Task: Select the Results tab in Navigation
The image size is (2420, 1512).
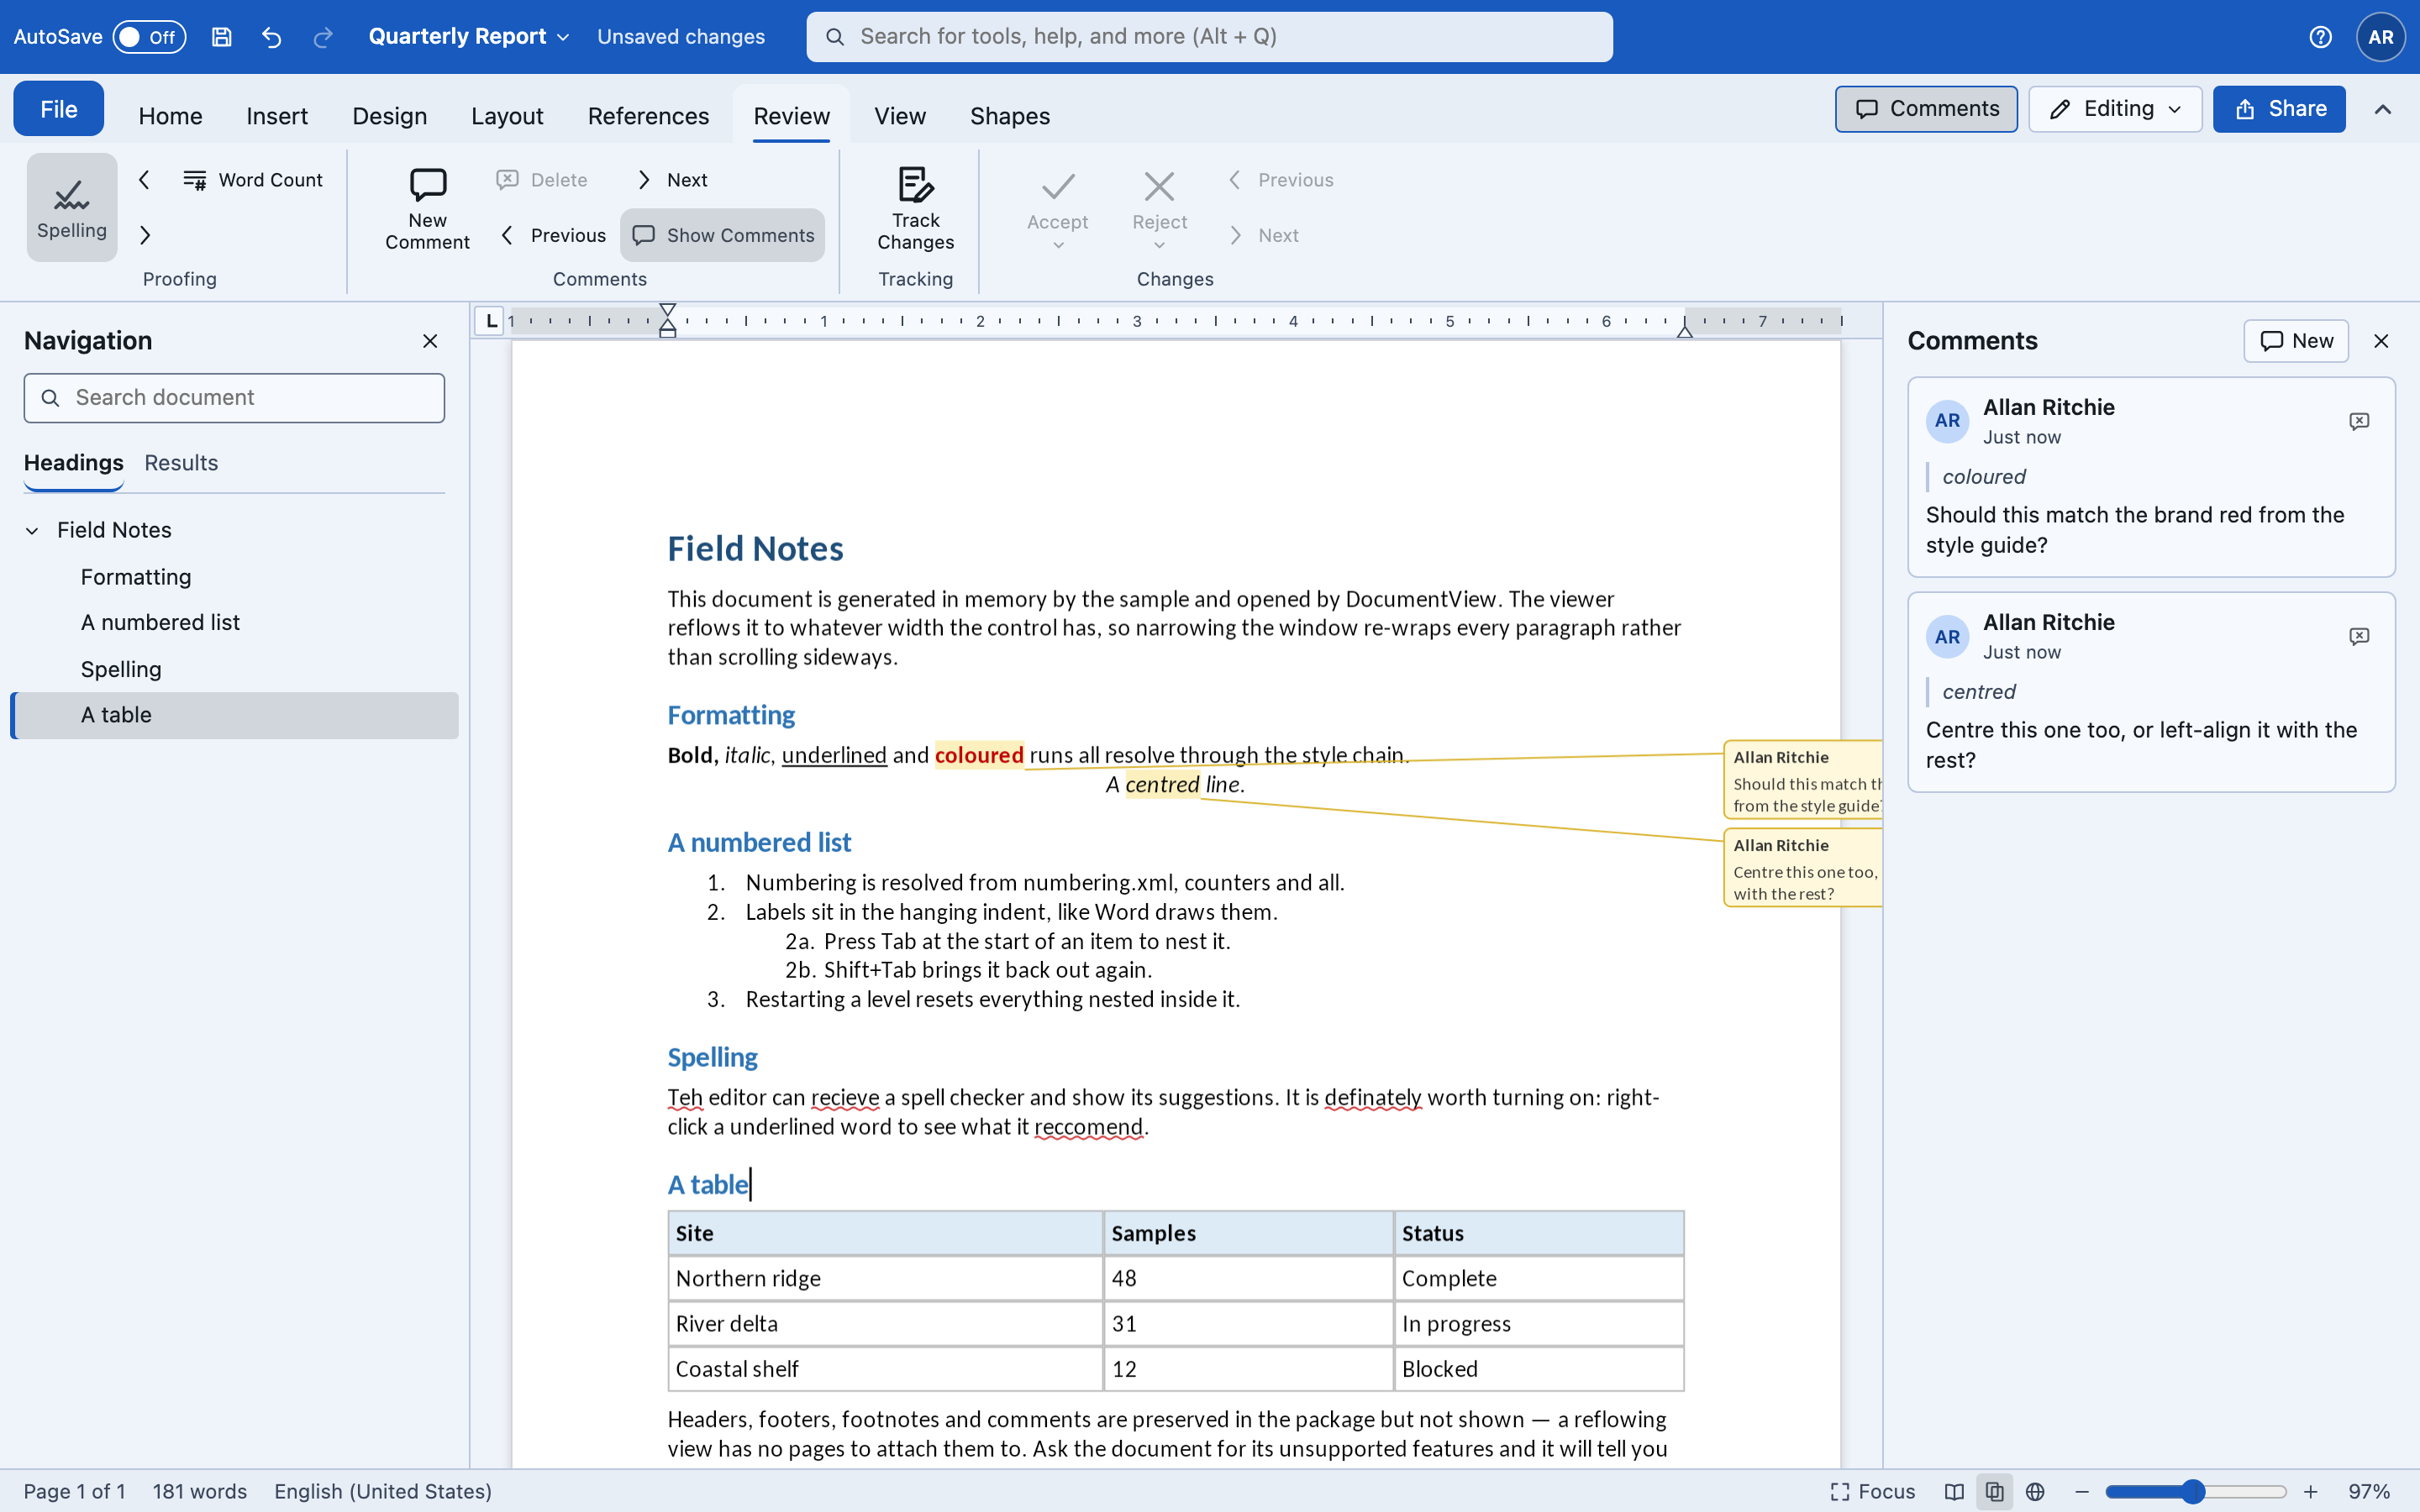Action: (x=181, y=463)
